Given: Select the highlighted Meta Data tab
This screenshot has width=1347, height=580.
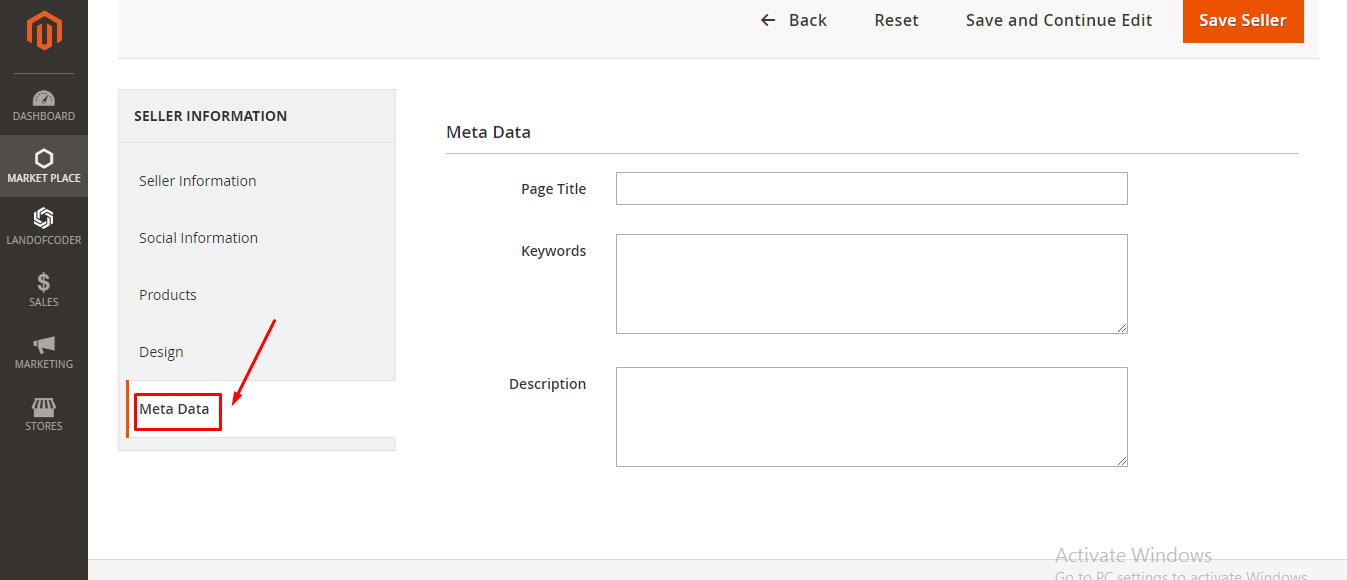Looking at the screenshot, I should pyautogui.click(x=177, y=409).
